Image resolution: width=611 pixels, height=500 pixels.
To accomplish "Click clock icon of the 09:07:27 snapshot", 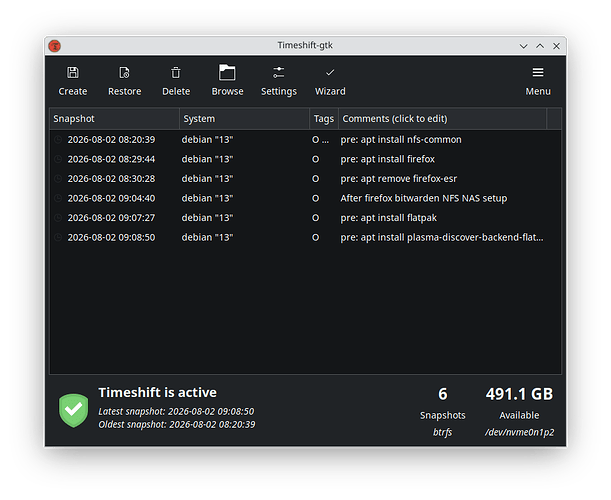I will coord(58,217).
